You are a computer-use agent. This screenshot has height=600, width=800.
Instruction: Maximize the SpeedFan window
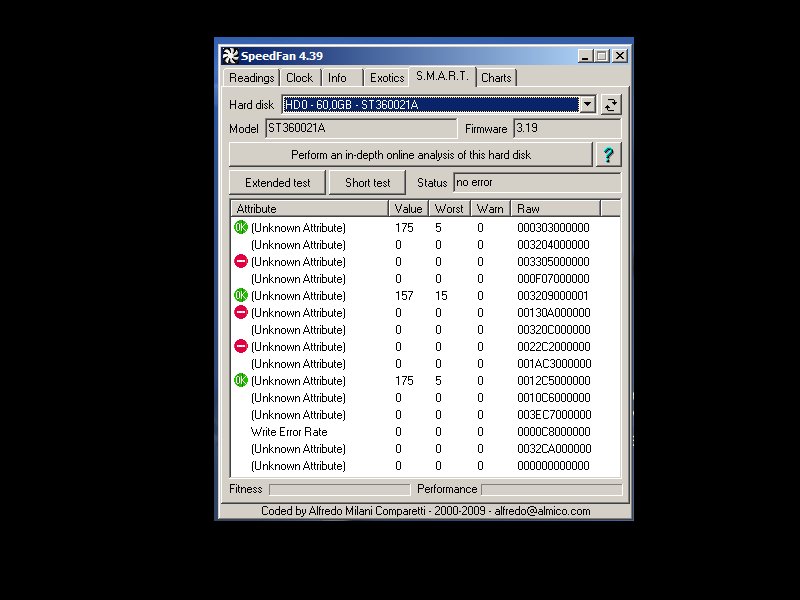[602, 56]
